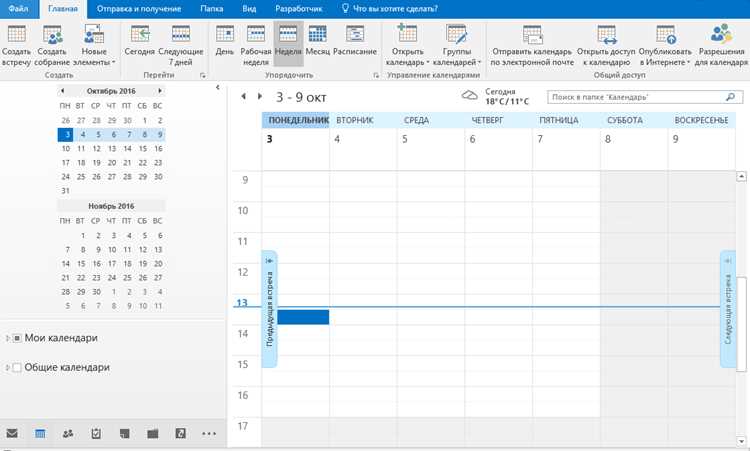Screen dimensions: 750x451
Task: Select Неделя view button
Action: click(288, 43)
